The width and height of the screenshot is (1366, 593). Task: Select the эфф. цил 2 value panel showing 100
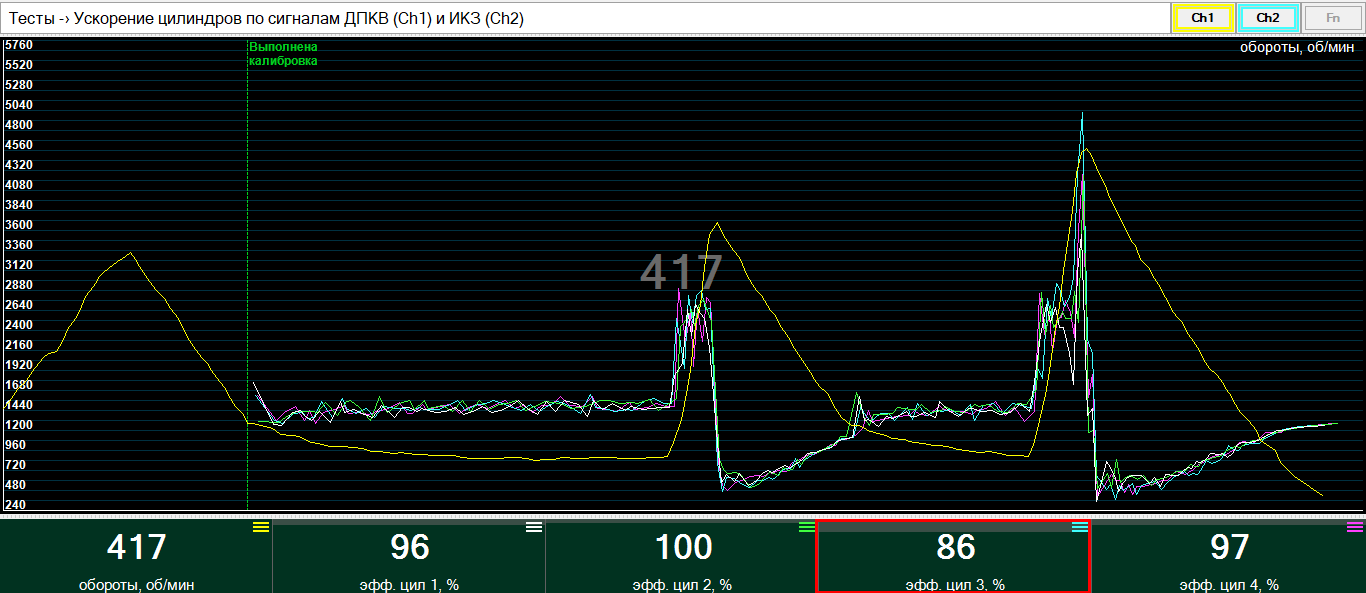click(682, 556)
